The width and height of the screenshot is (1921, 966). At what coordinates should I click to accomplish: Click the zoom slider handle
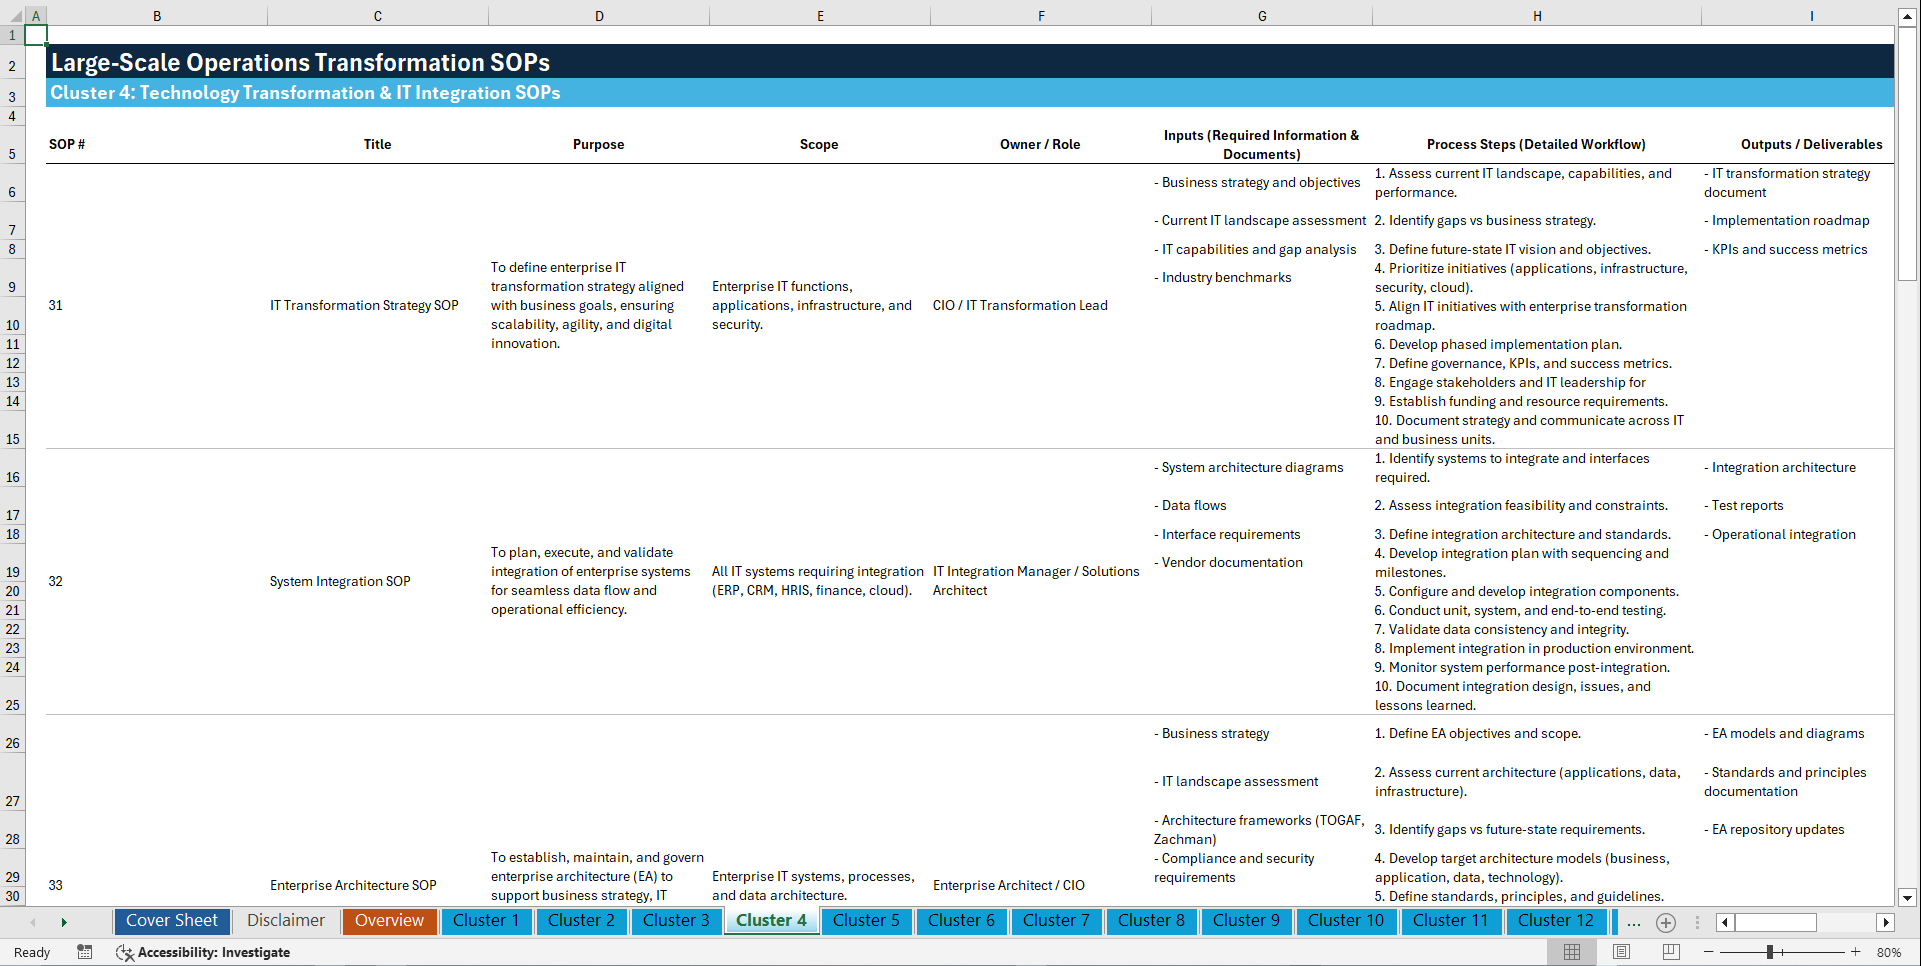[x=1772, y=952]
